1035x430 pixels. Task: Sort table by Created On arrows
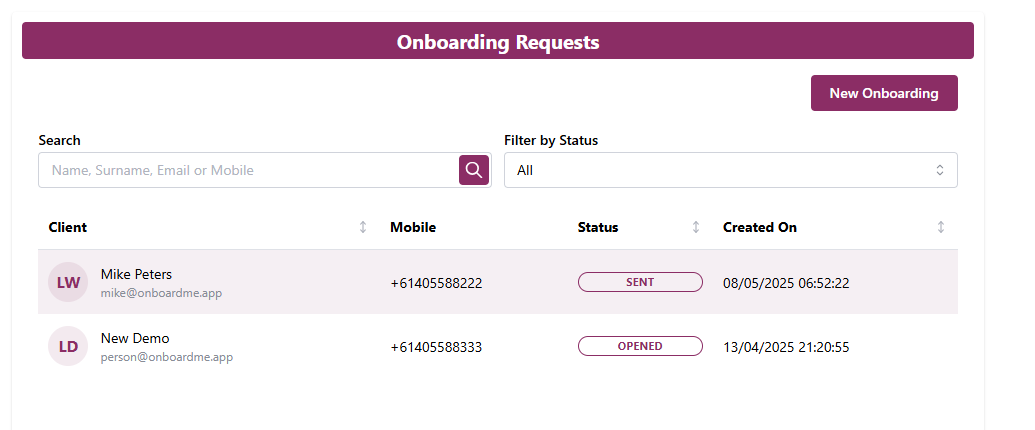coord(940,227)
